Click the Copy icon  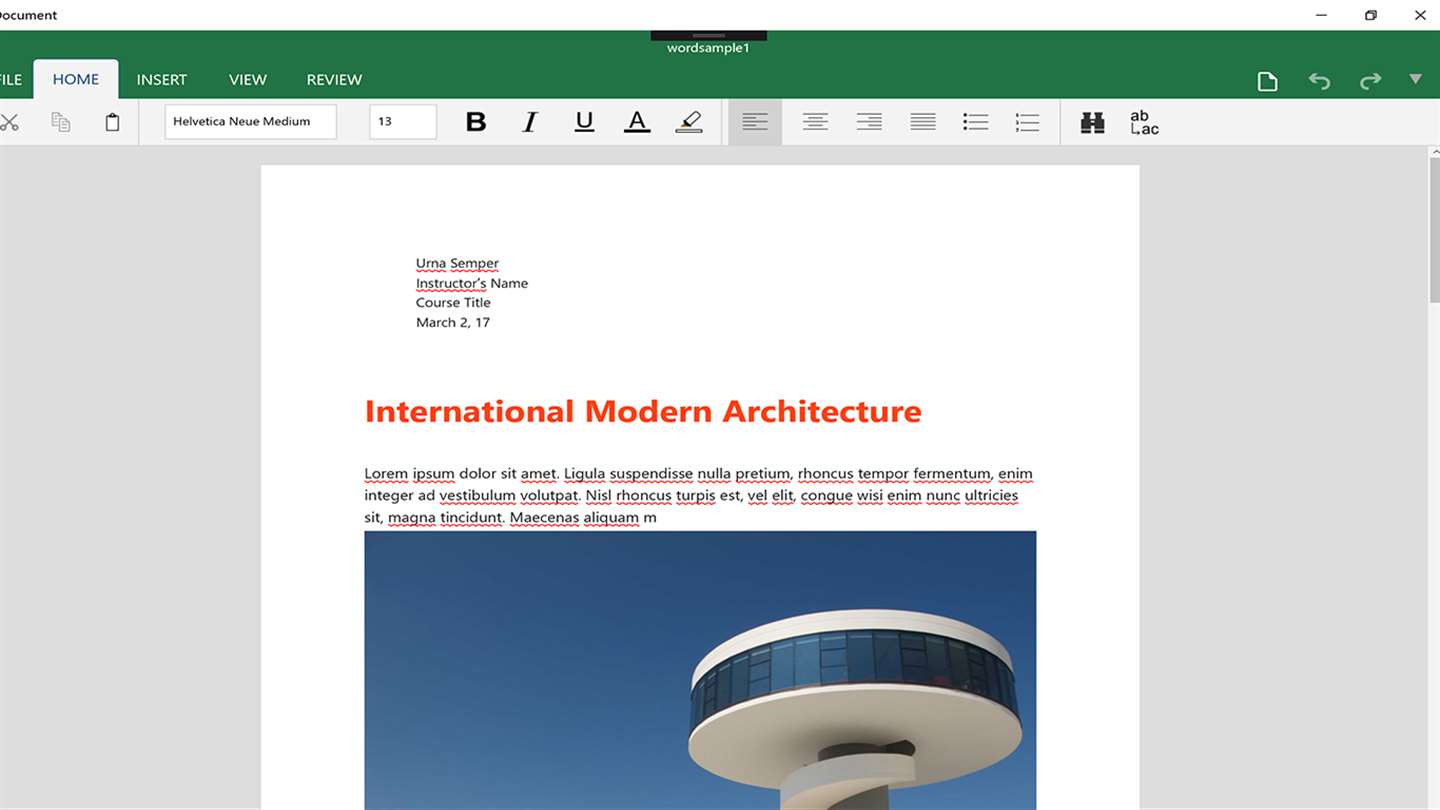(61, 122)
